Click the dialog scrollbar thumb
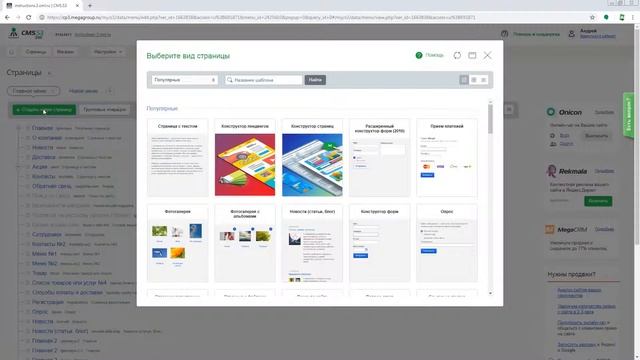This screenshot has width=640, height=360. pos(490,119)
